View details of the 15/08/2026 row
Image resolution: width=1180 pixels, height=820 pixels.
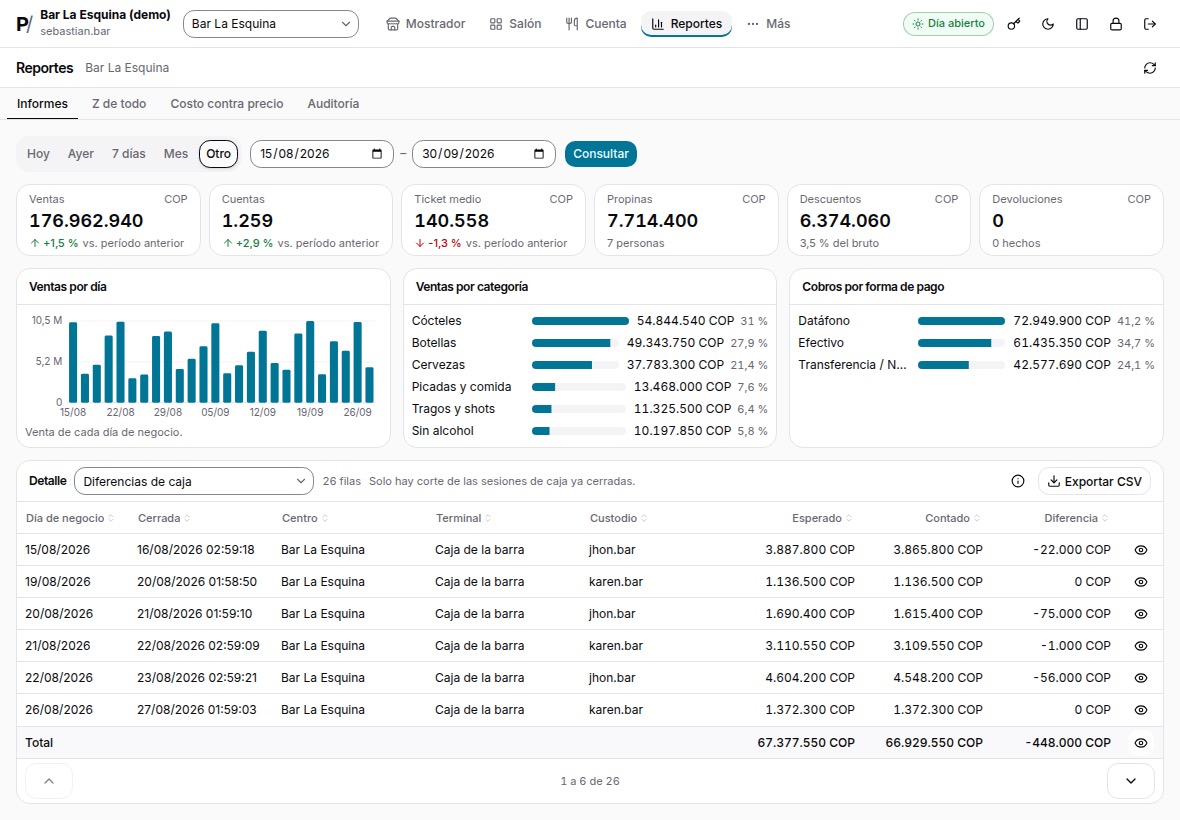(1141, 550)
